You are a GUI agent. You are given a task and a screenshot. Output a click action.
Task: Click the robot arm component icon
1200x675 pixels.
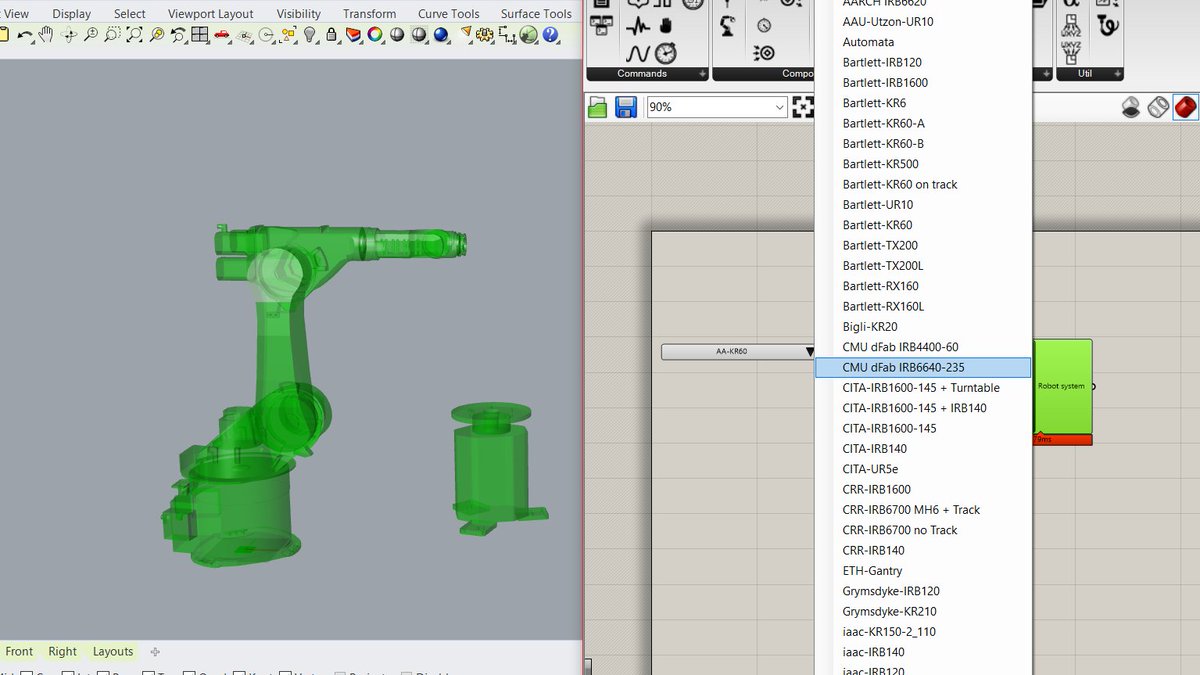[728, 26]
